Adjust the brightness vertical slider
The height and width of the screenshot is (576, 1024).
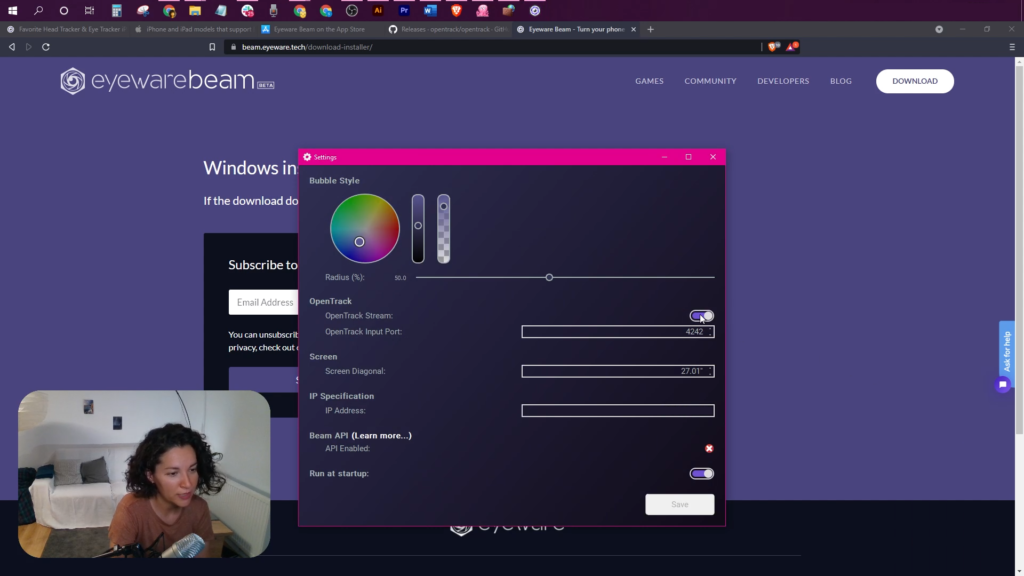tap(418, 229)
